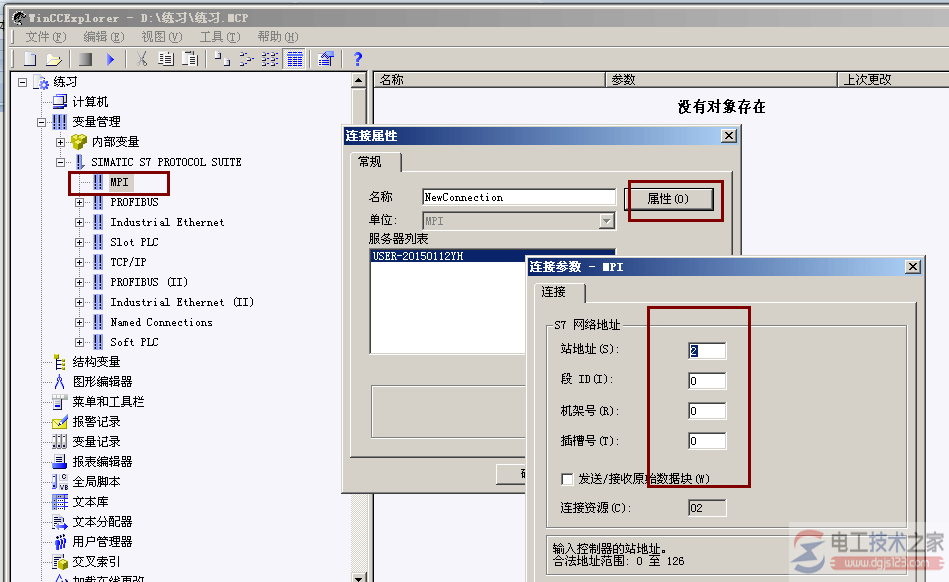The image size is (949, 582).
Task: Collapse SIMATIC S7 PROTOCOL SUITE node
Action: pos(60,162)
